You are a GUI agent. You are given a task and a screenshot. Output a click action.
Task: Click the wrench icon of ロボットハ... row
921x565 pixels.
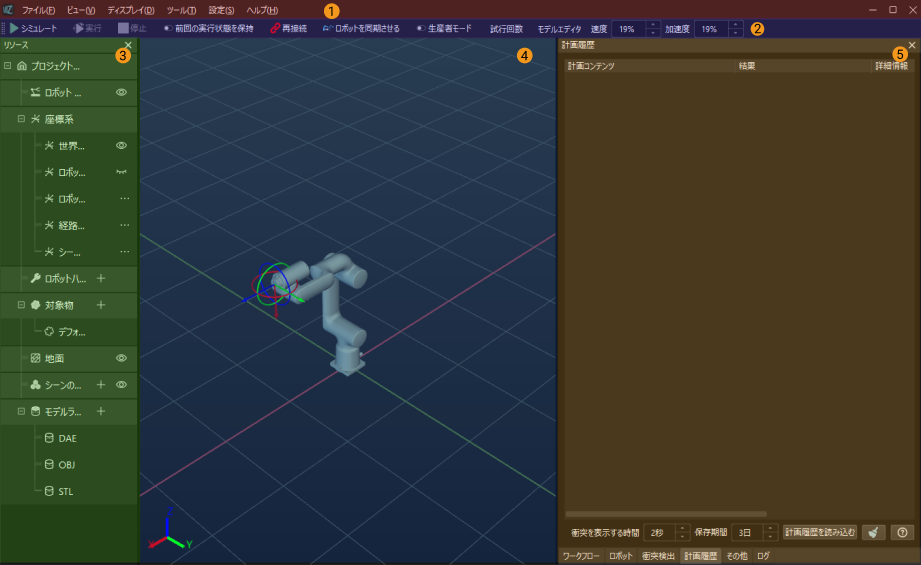(x=35, y=278)
